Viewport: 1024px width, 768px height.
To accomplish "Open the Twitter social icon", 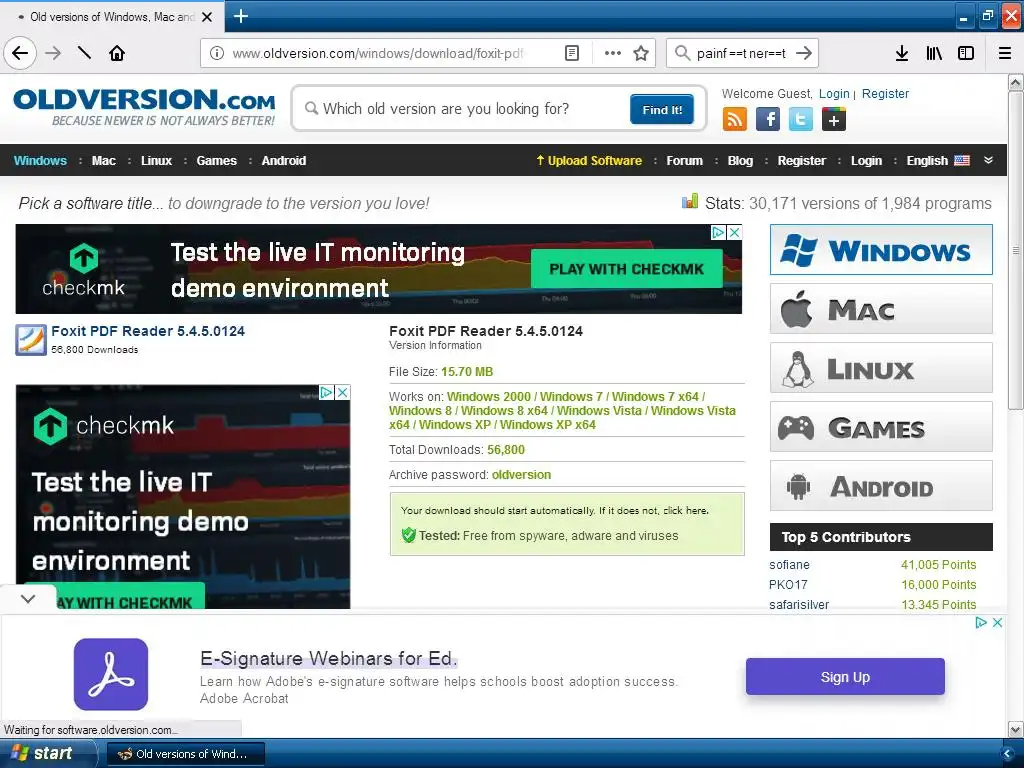I will (801, 120).
